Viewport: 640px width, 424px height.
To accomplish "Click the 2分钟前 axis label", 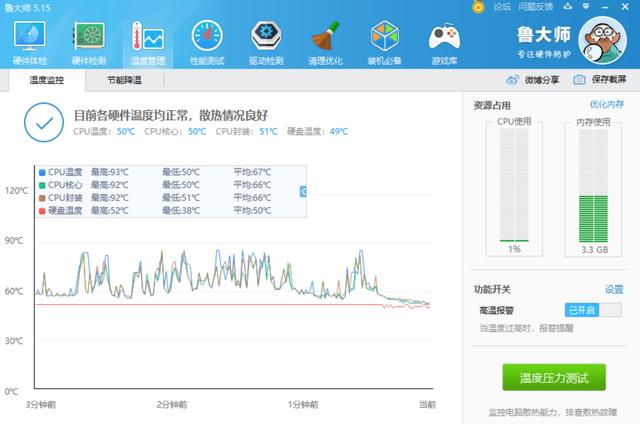I will 172,404.
